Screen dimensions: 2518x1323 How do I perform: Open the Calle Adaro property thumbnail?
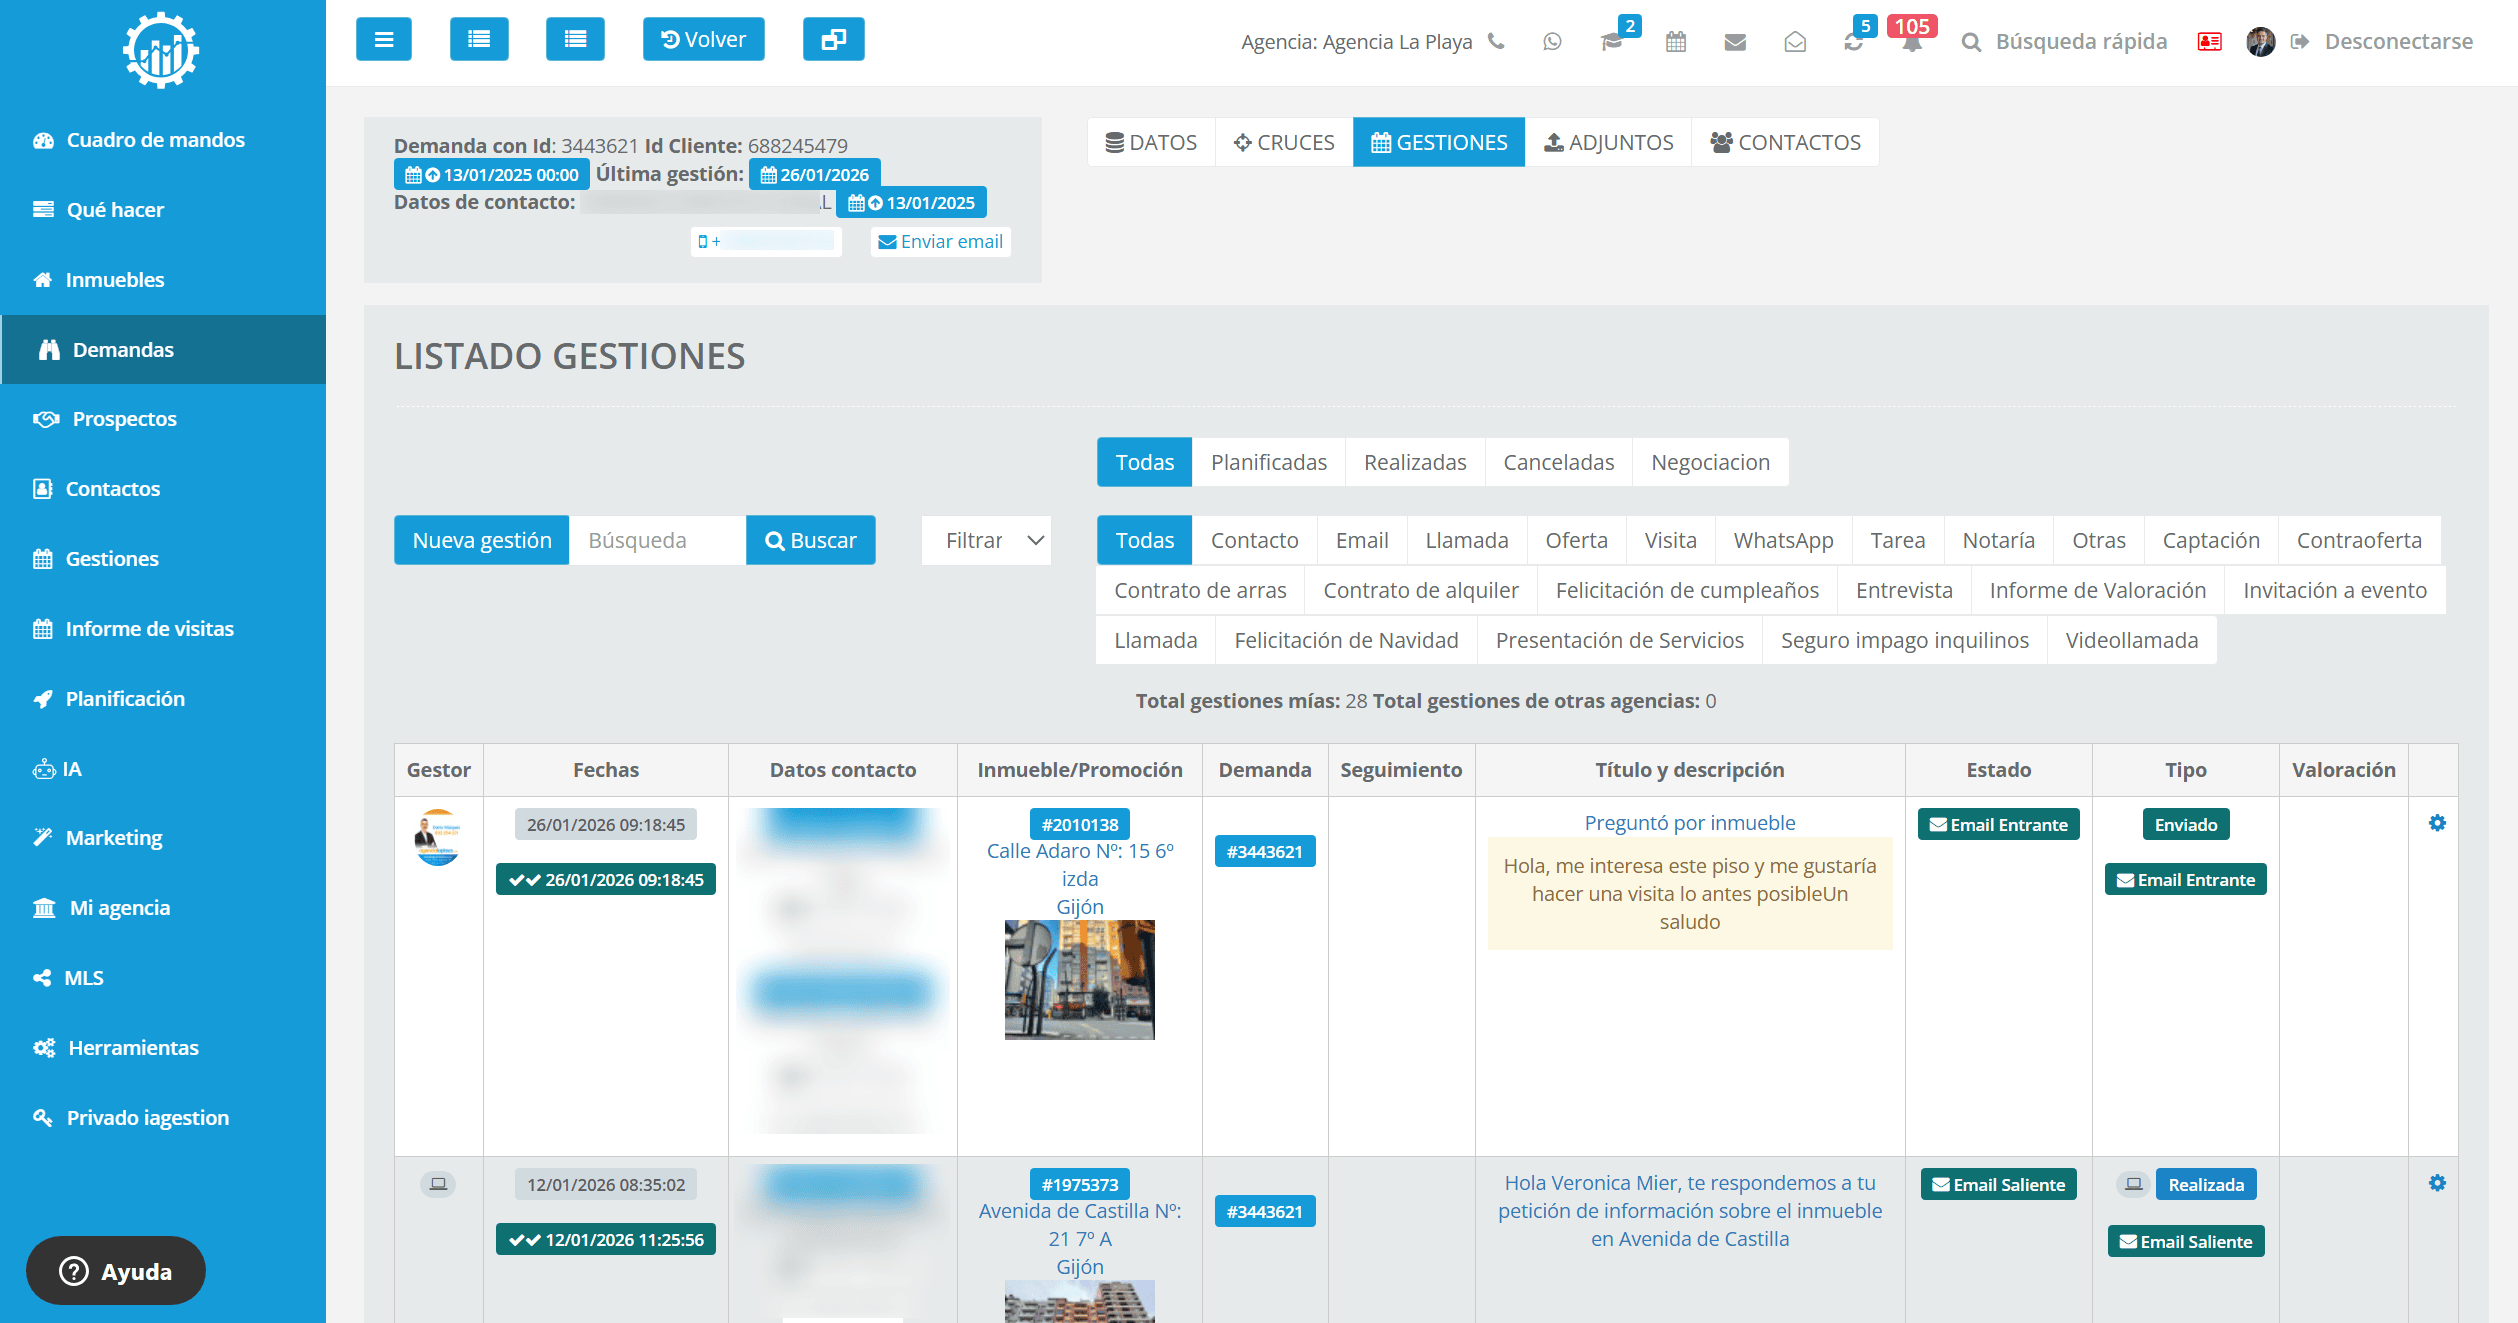pos(1079,980)
